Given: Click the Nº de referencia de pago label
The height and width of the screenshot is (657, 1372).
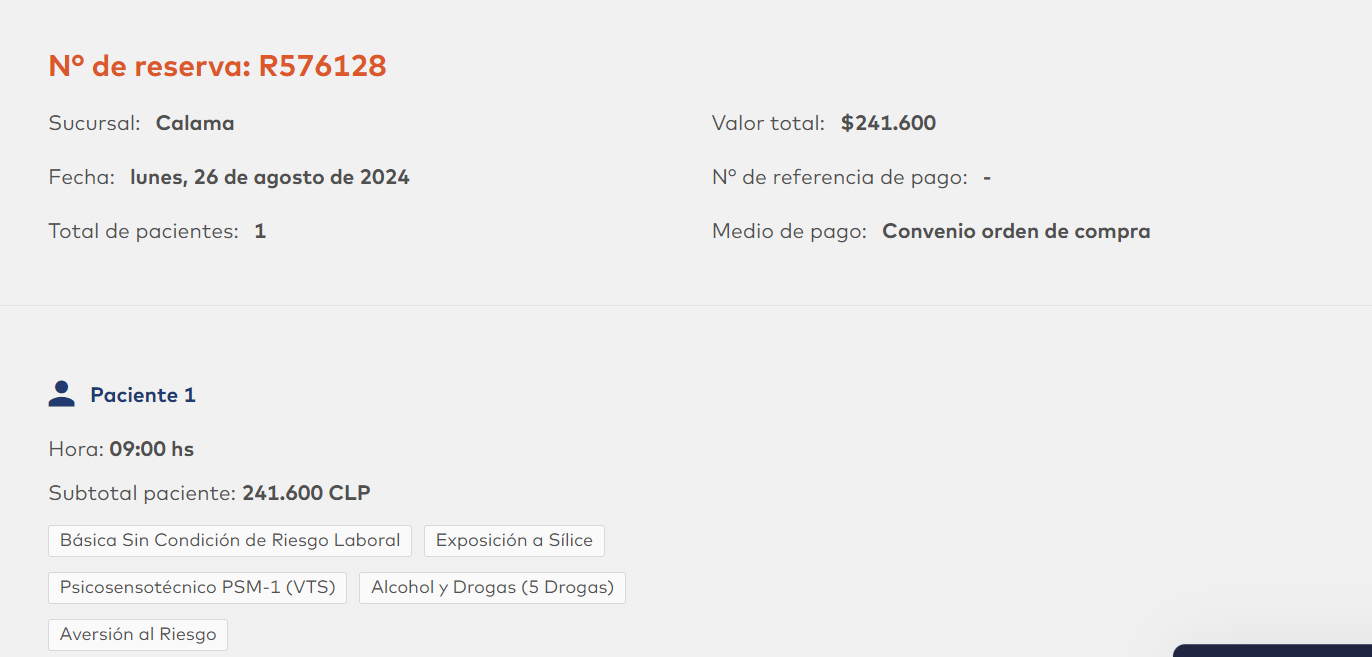Looking at the screenshot, I should (x=840, y=178).
